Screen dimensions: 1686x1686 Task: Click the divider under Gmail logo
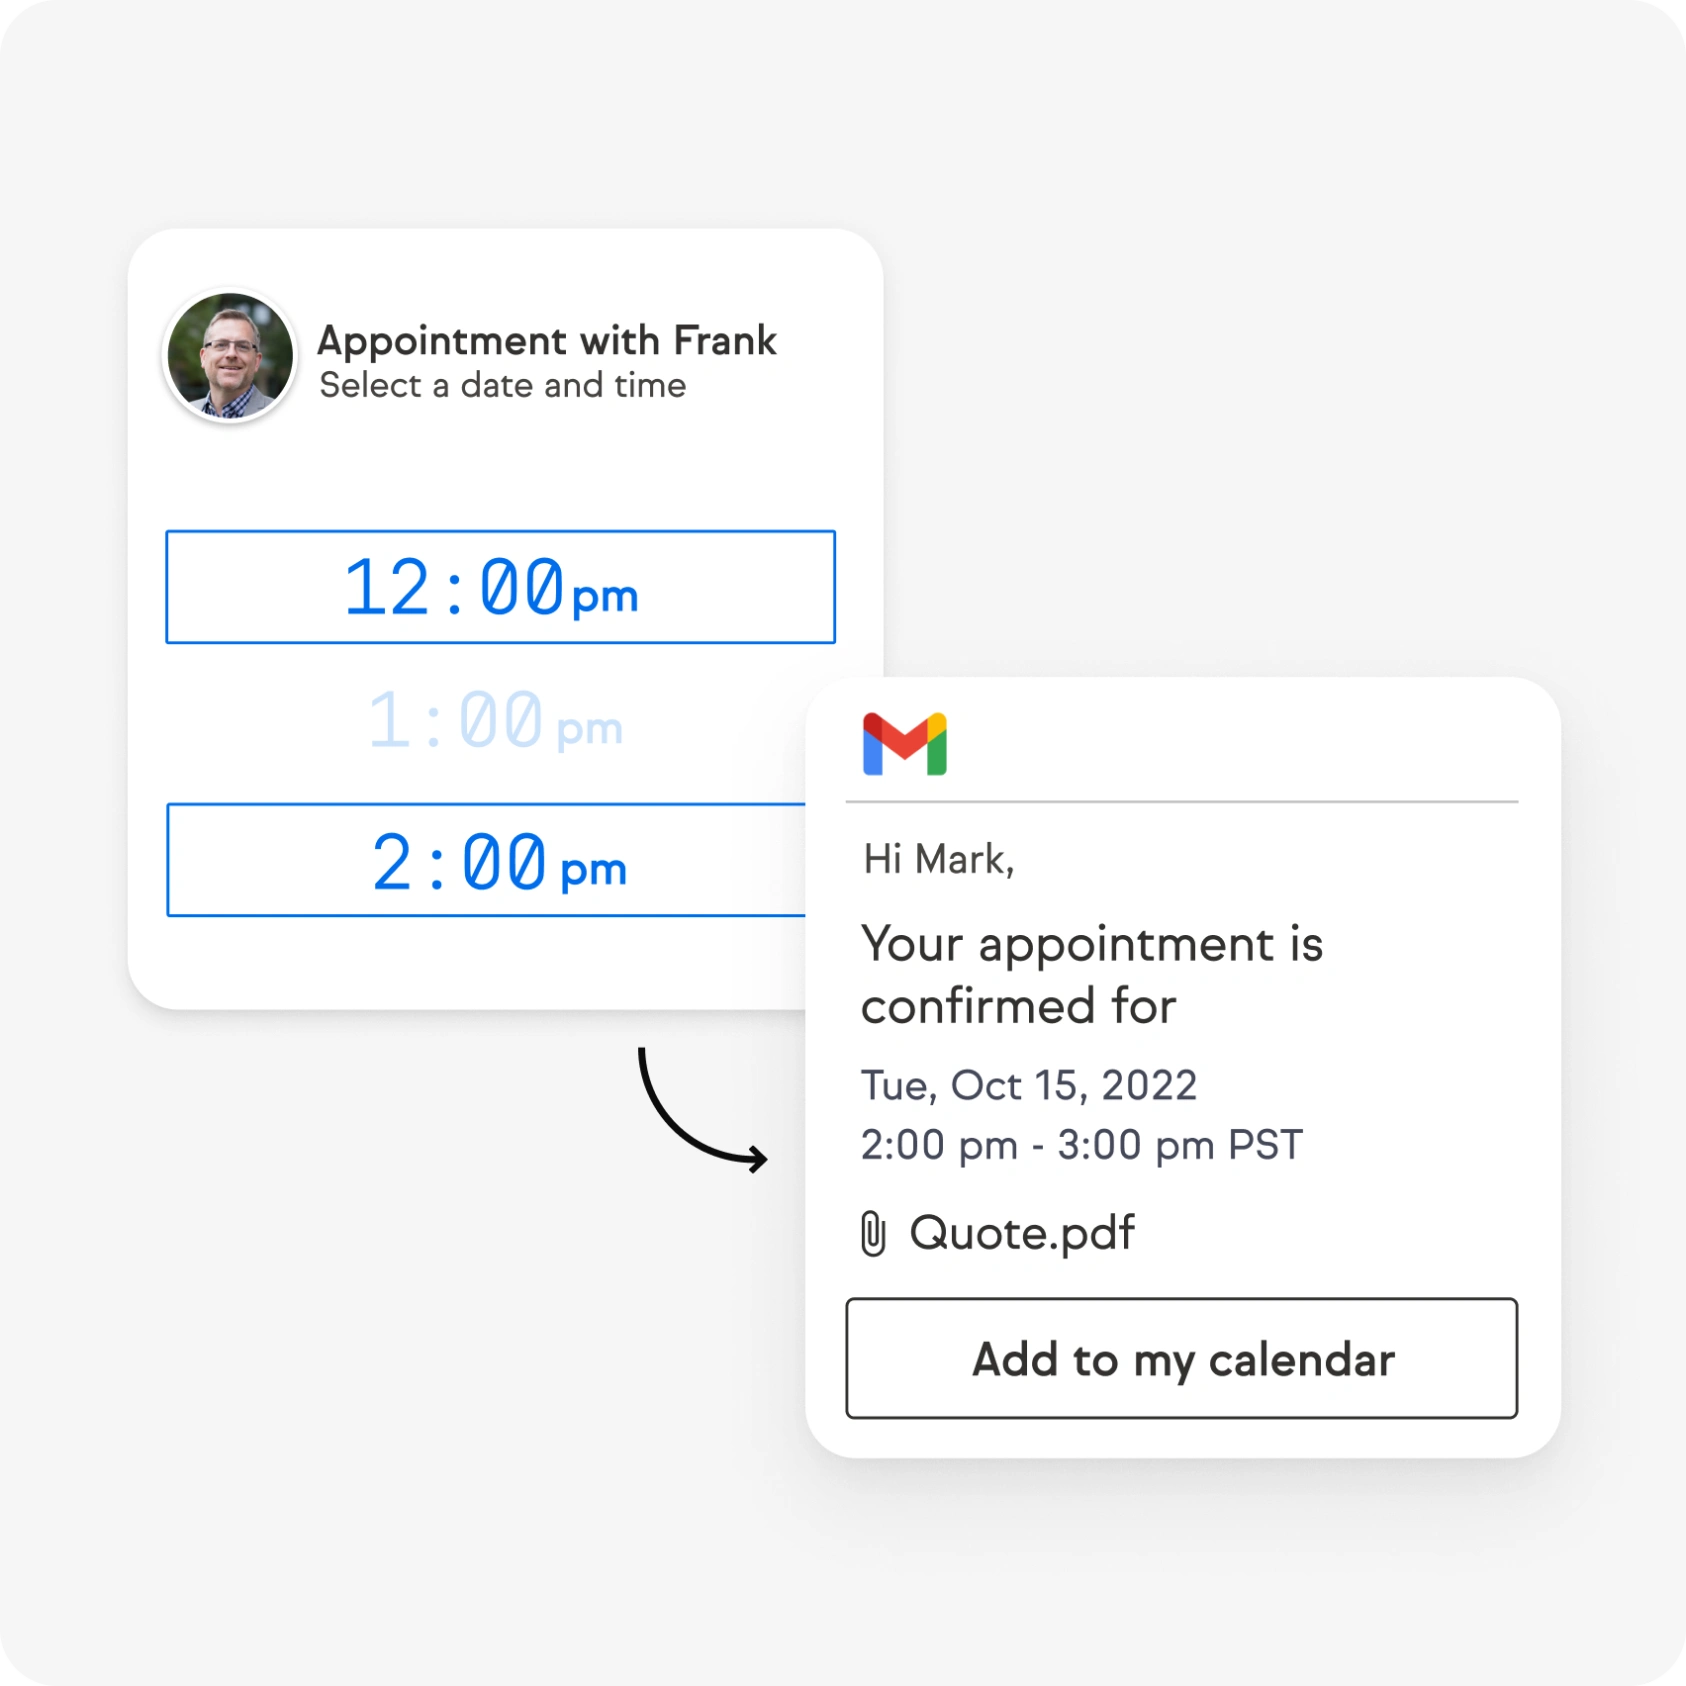pos(1182,801)
